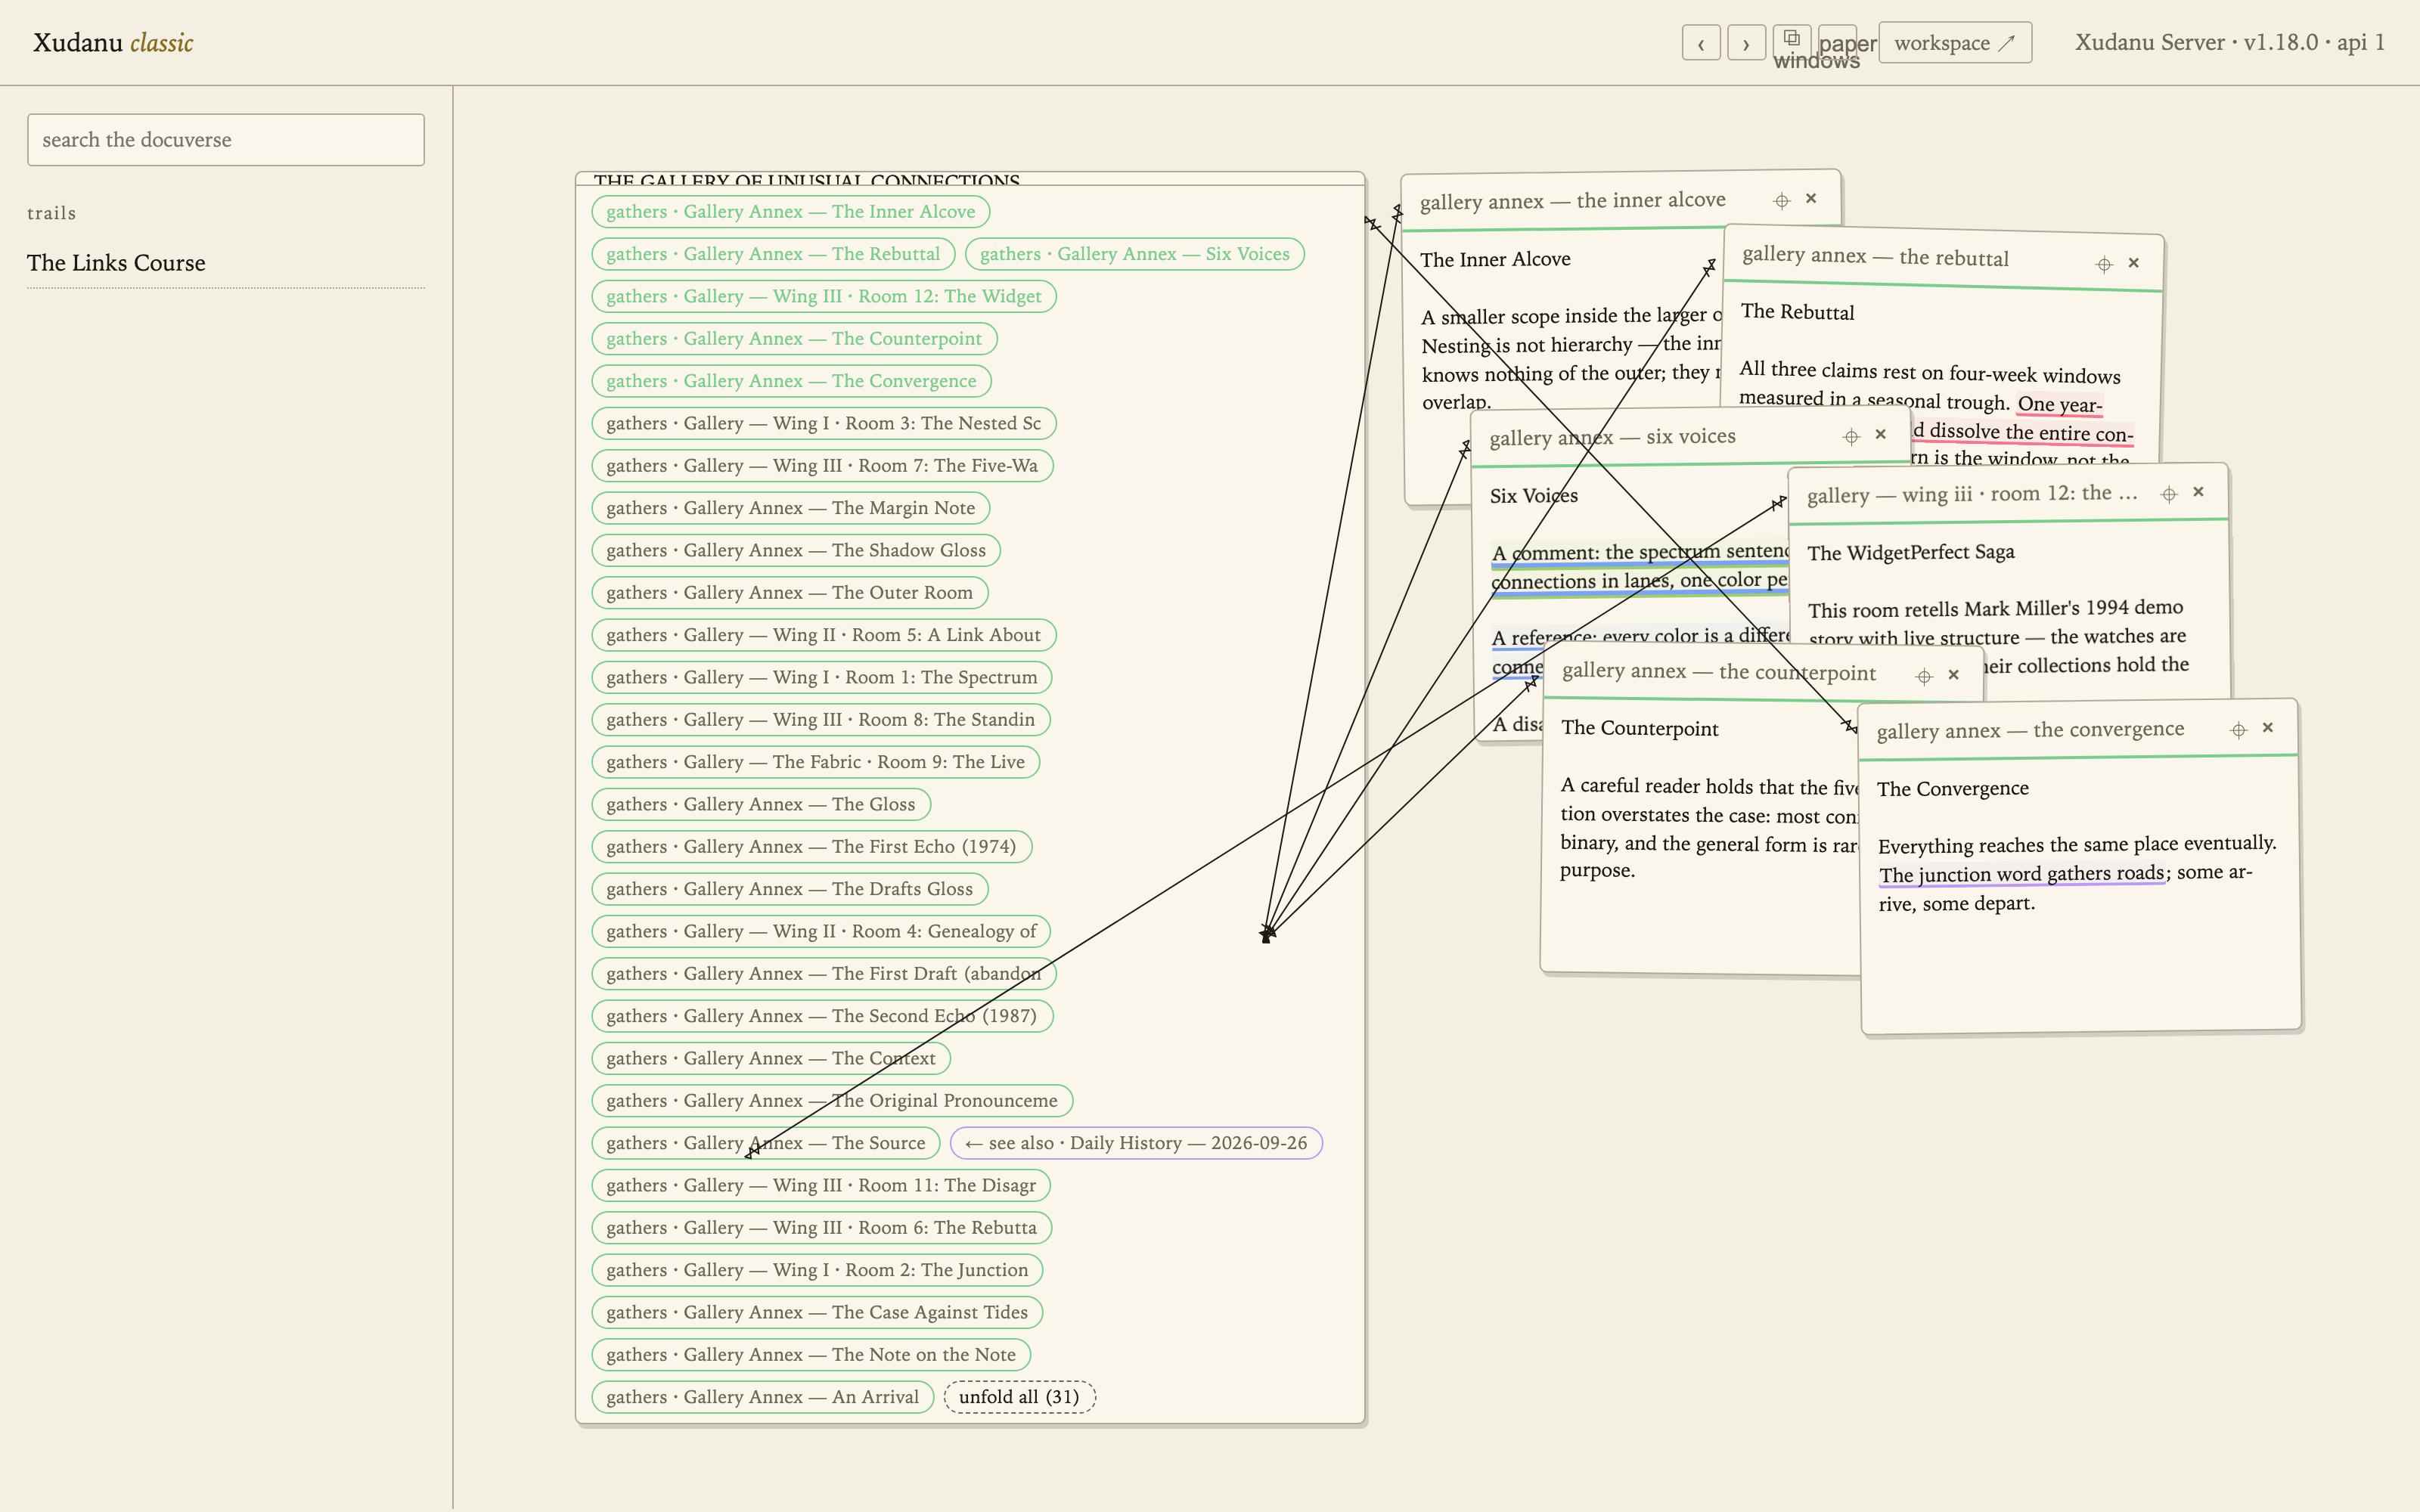Click the crosshair icon on wing iii room 12 window
2420x1512 pixels.
[2169, 494]
